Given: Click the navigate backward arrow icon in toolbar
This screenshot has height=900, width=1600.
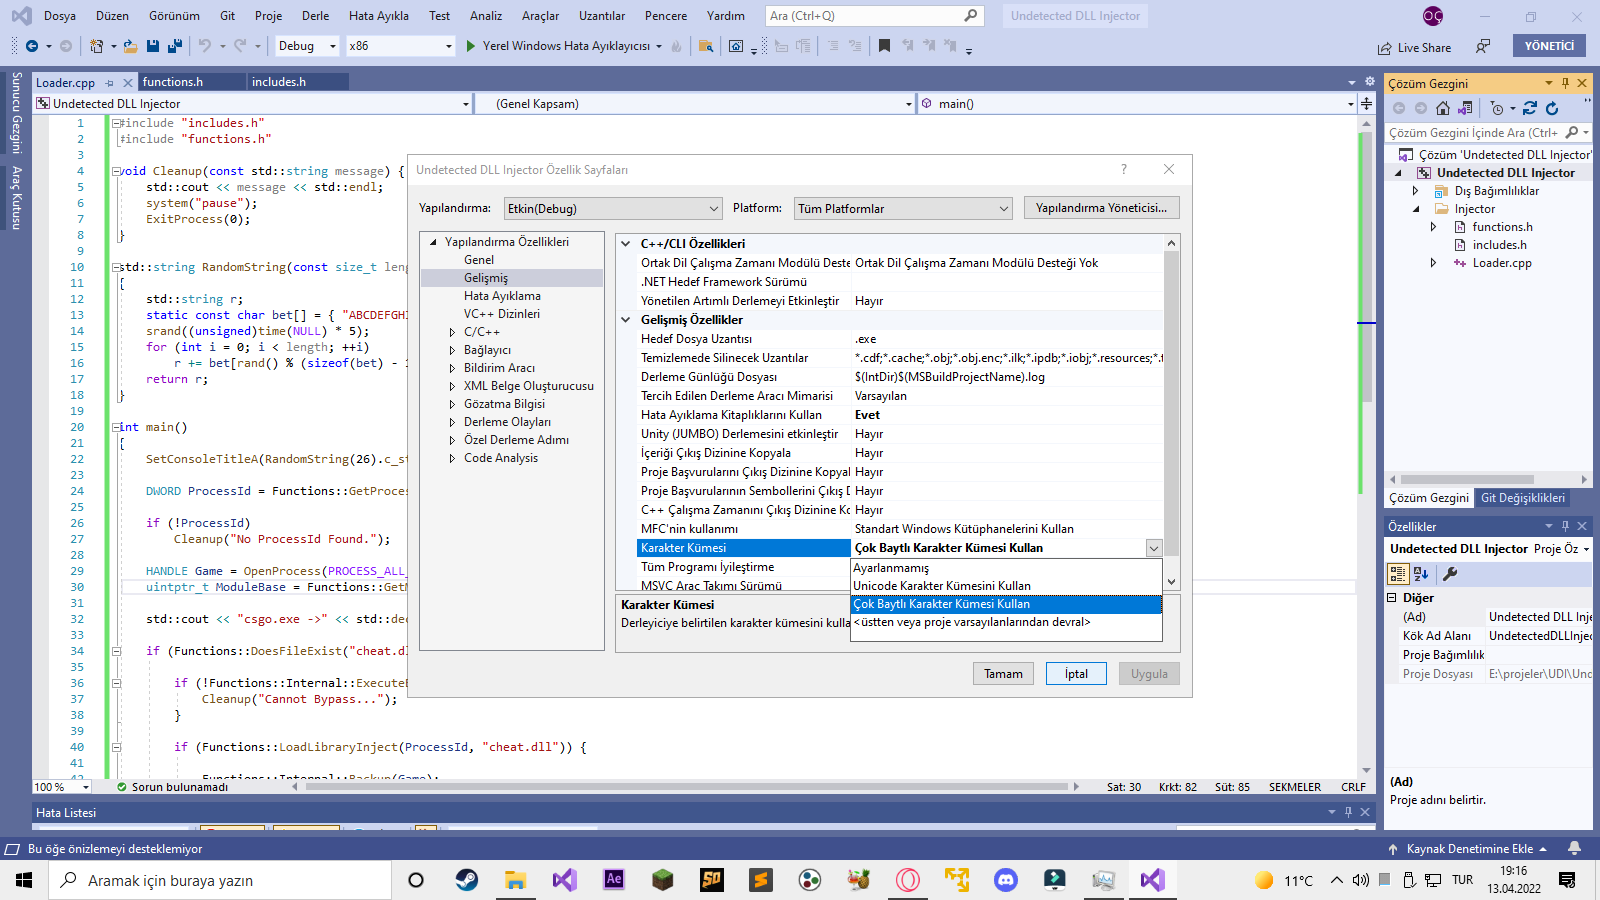Looking at the screenshot, I should pyautogui.click(x=32, y=46).
